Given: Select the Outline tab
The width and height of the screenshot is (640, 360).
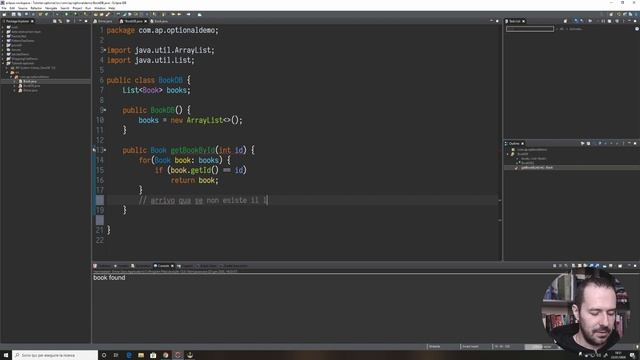Looking at the screenshot, I should click(514, 144).
